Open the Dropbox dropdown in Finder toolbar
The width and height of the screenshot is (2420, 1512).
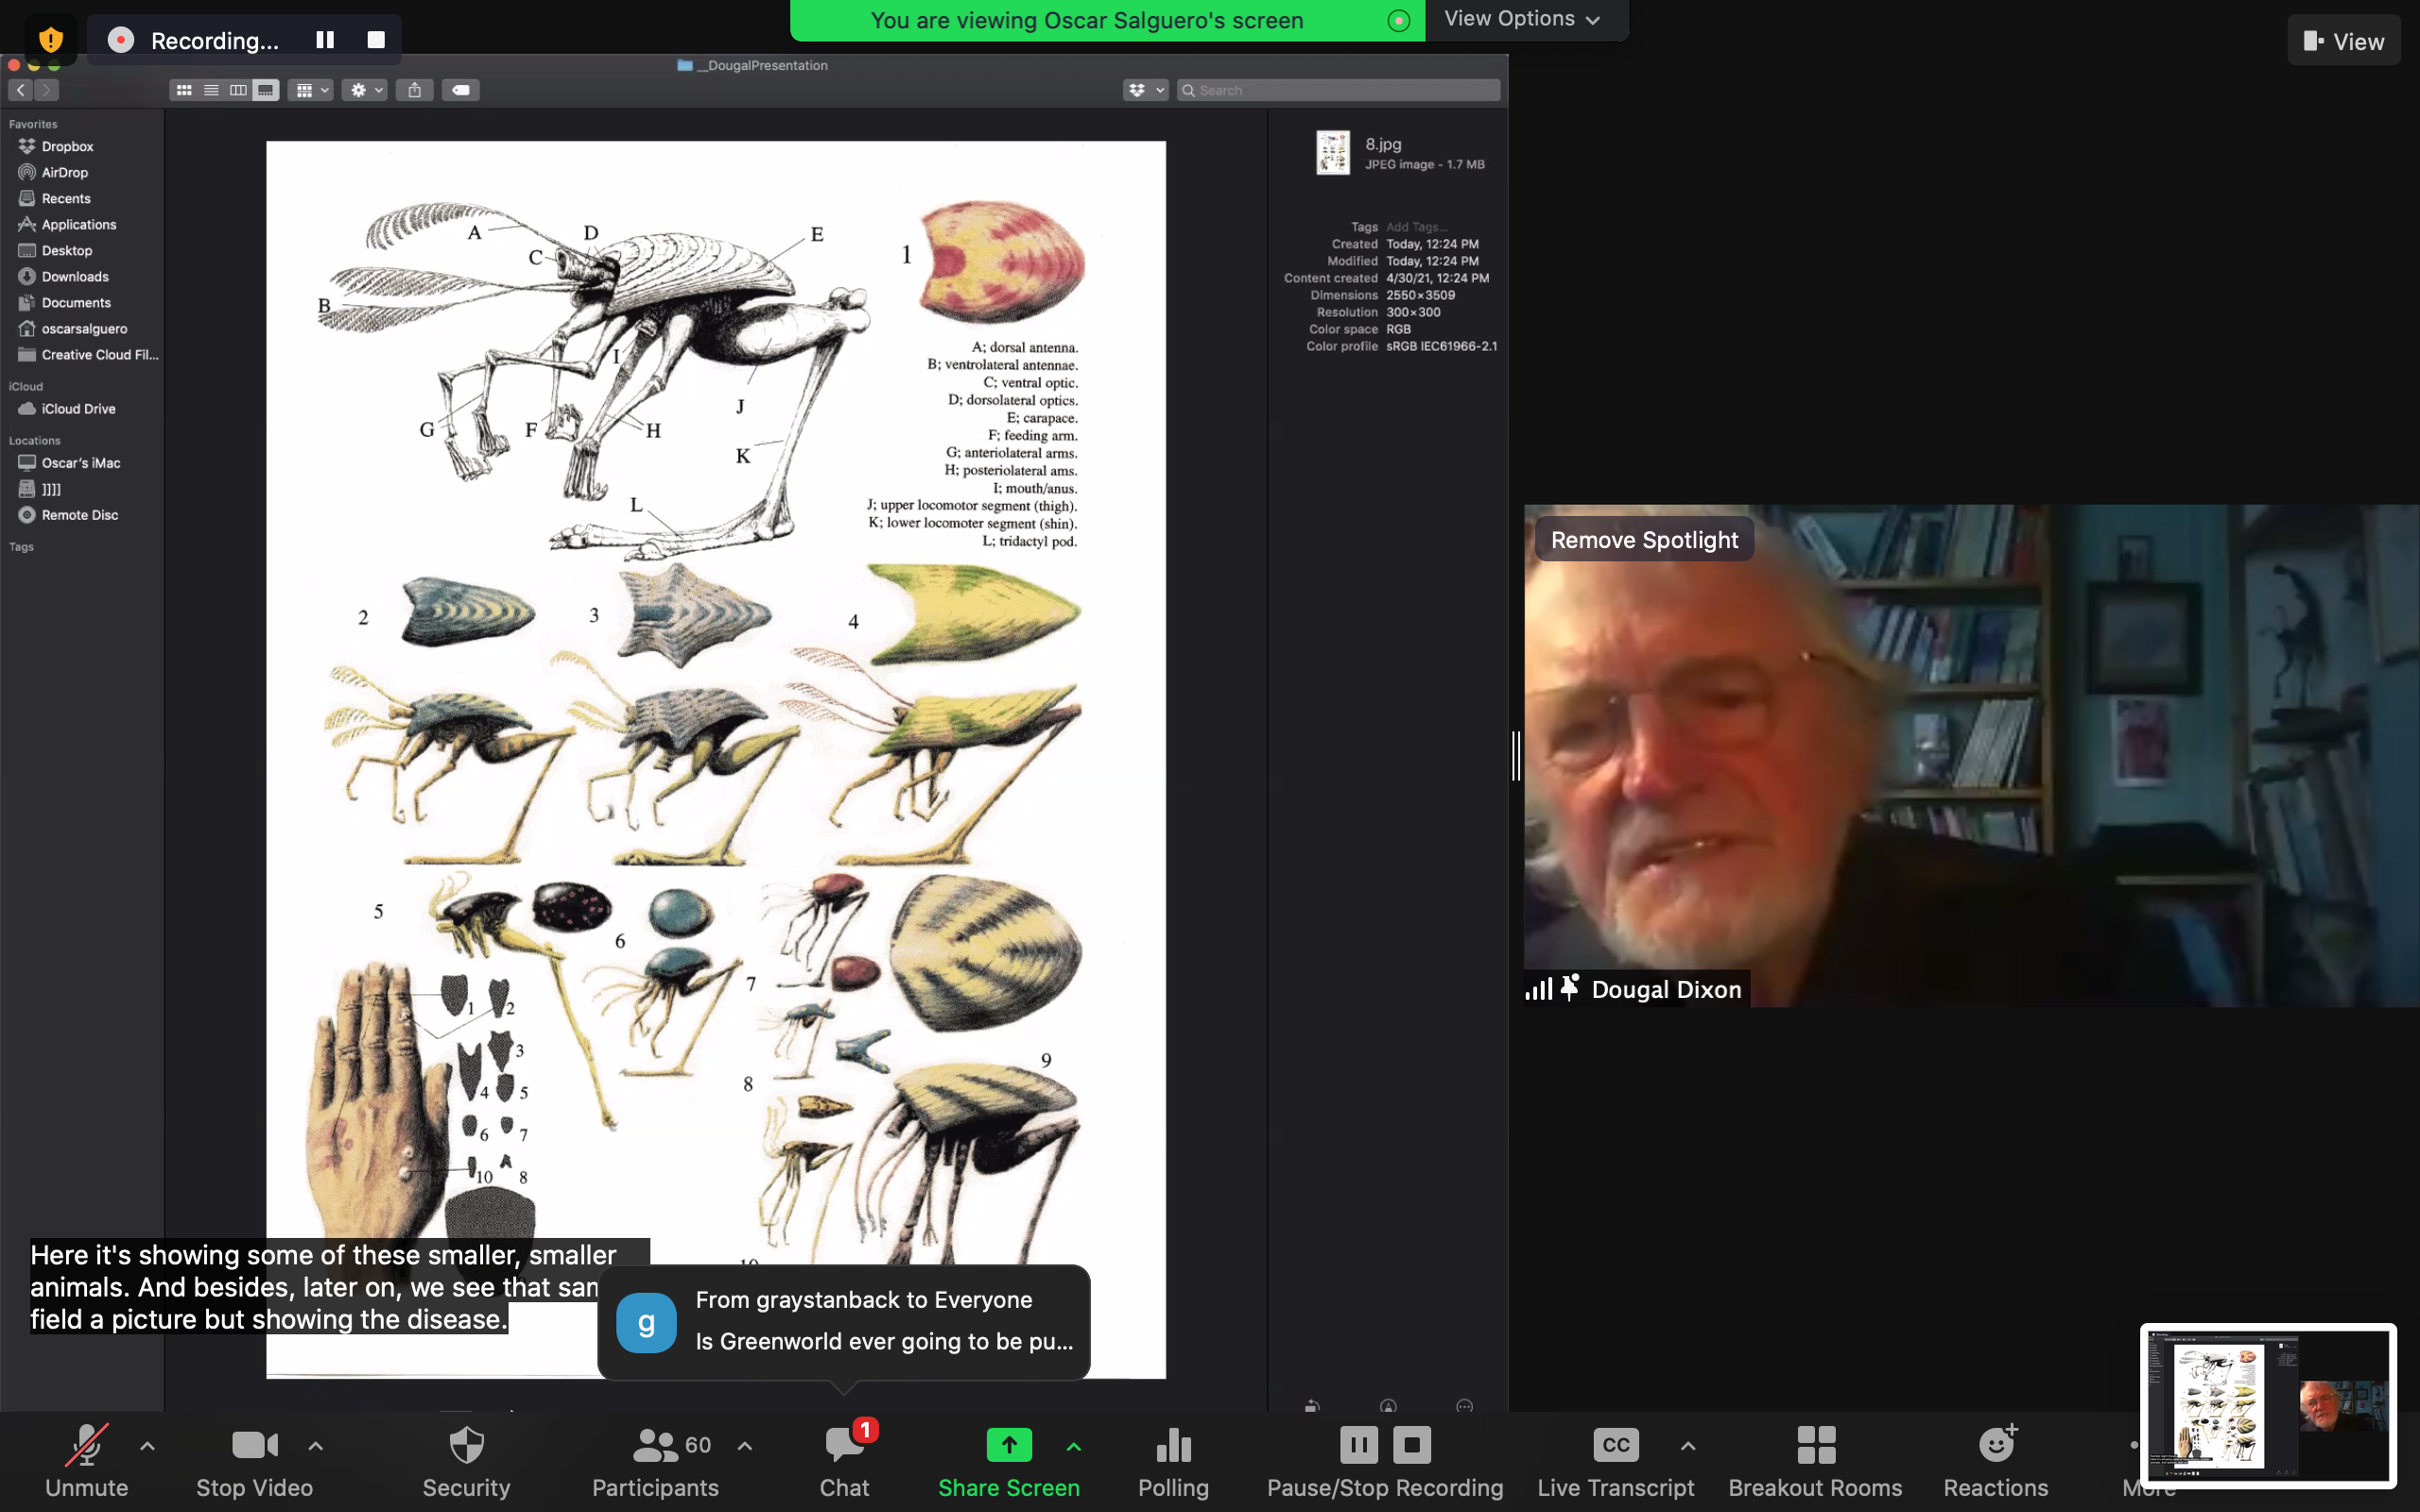(x=1145, y=89)
